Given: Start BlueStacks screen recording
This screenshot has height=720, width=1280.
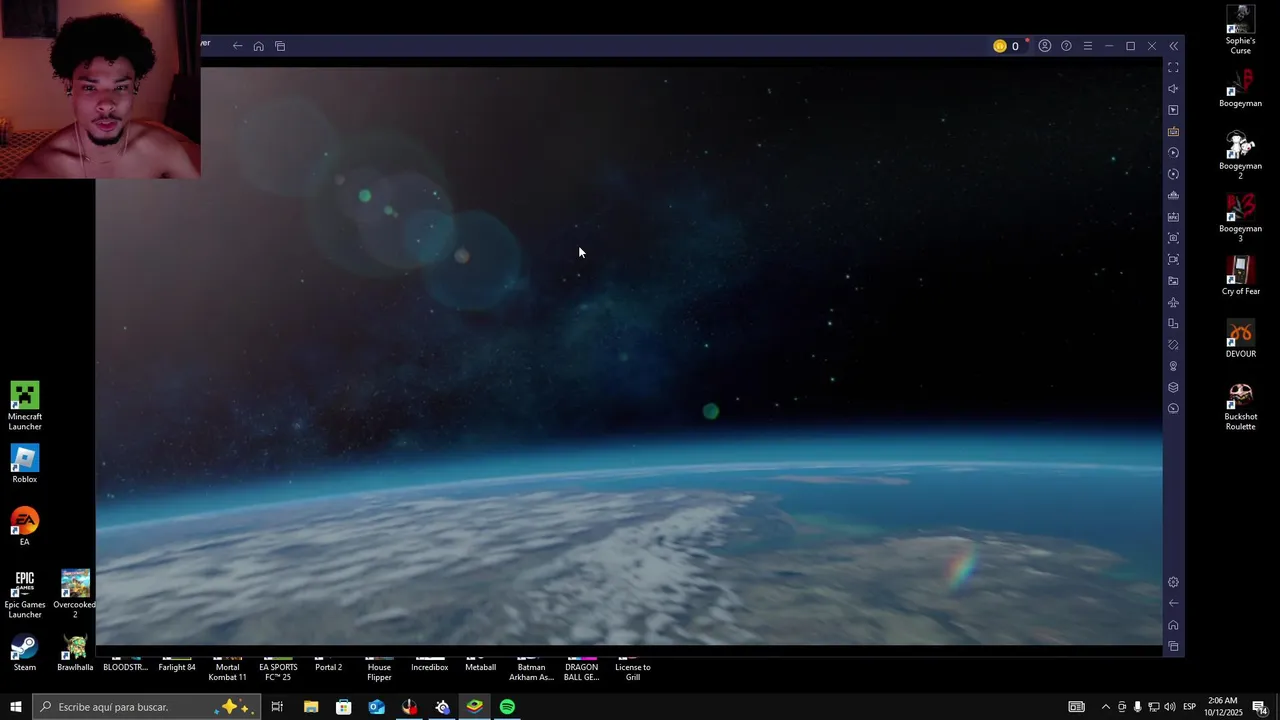Looking at the screenshot, I should (1173, 259).
